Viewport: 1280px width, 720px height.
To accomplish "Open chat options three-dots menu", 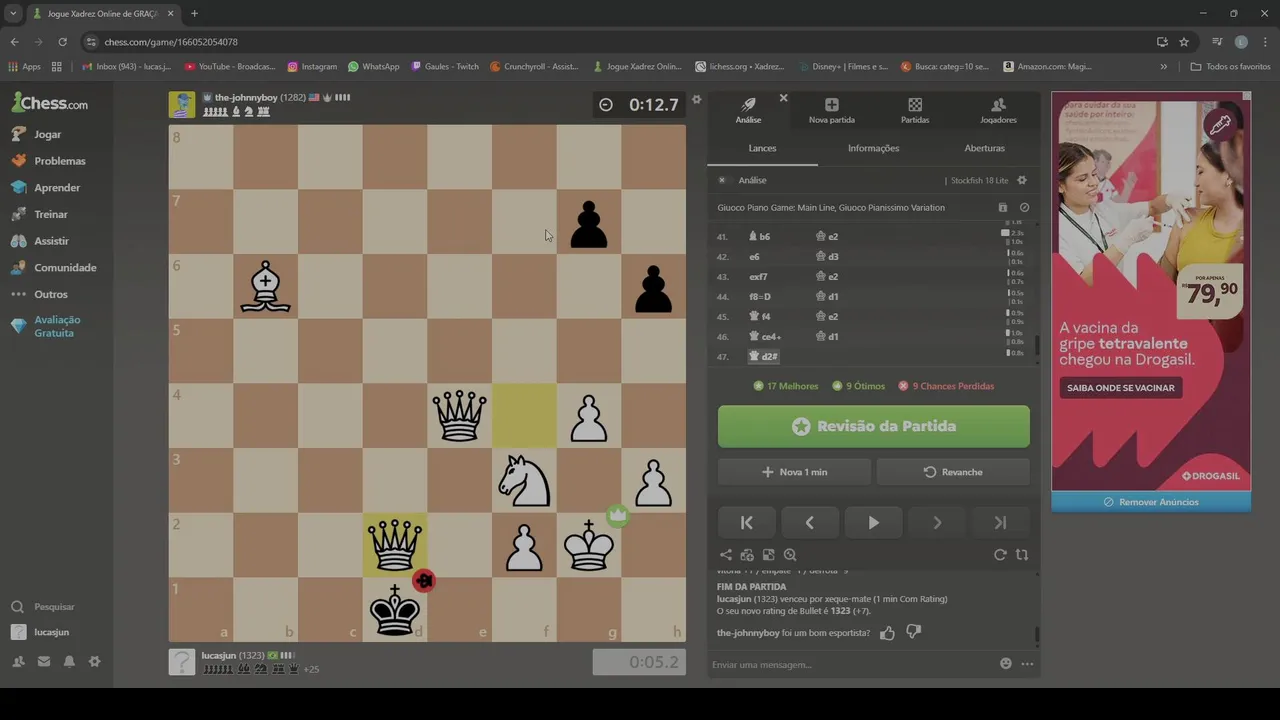I will (1027, 664).
